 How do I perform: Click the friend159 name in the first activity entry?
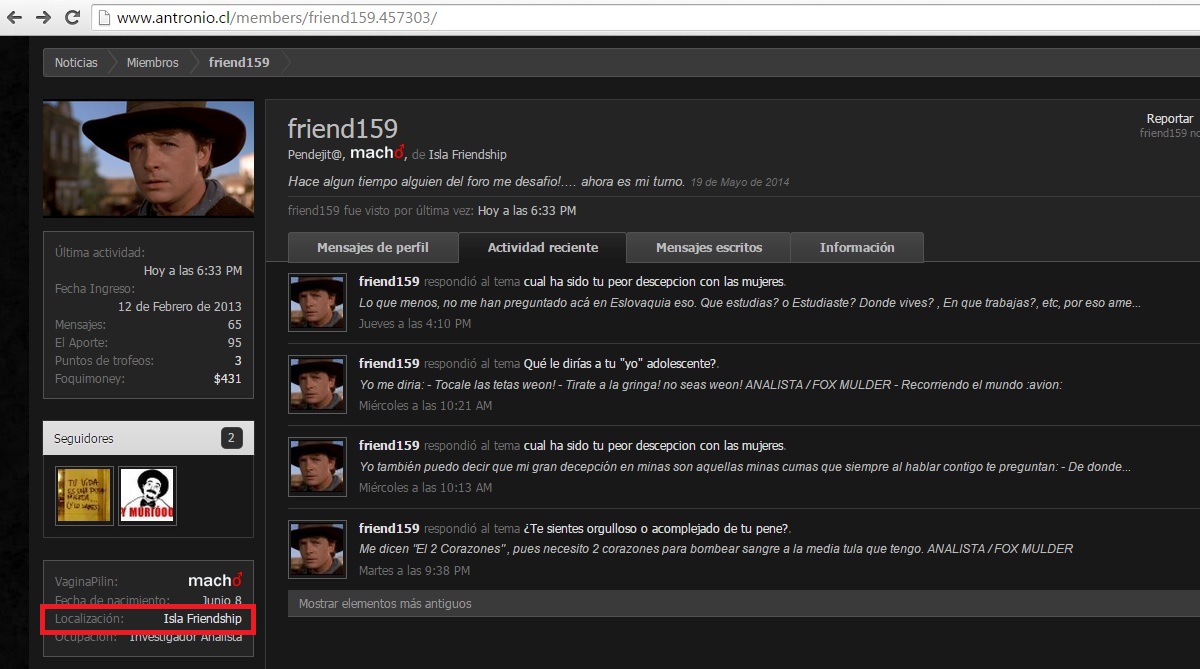click(x=389, y=281)
